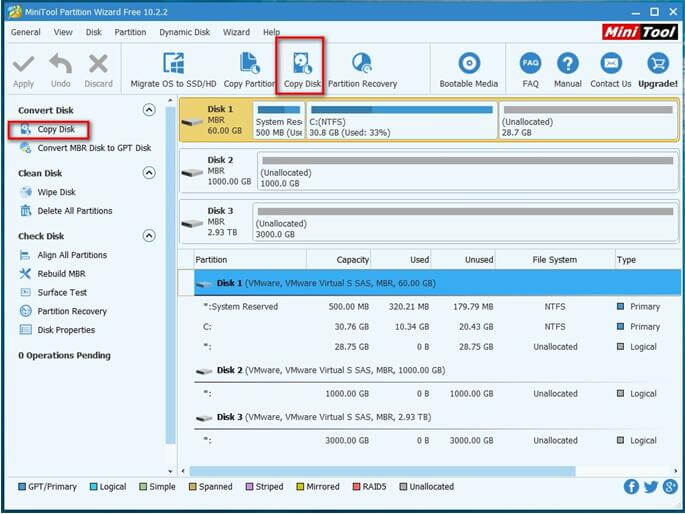Viewport: 685px width, 514px height.
Task: Click the sidebar scroll up arrow
Action: click(170, 101)
